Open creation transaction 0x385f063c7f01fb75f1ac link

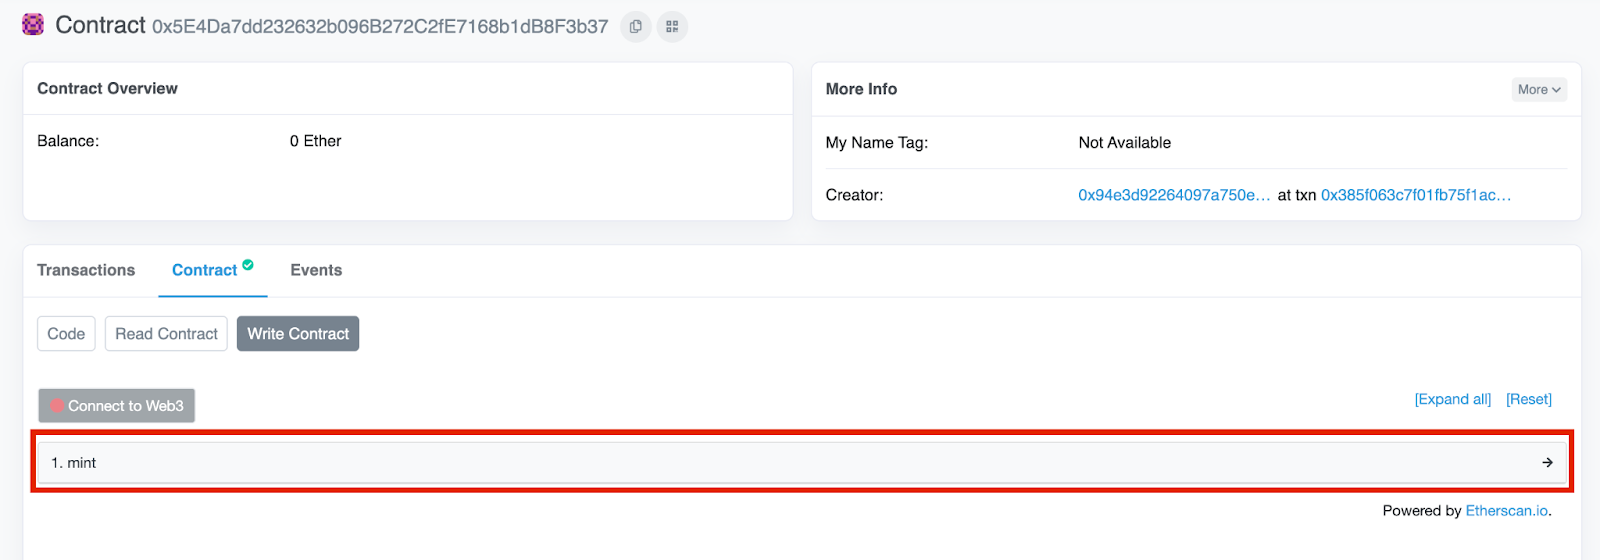tap(1416, 195)
